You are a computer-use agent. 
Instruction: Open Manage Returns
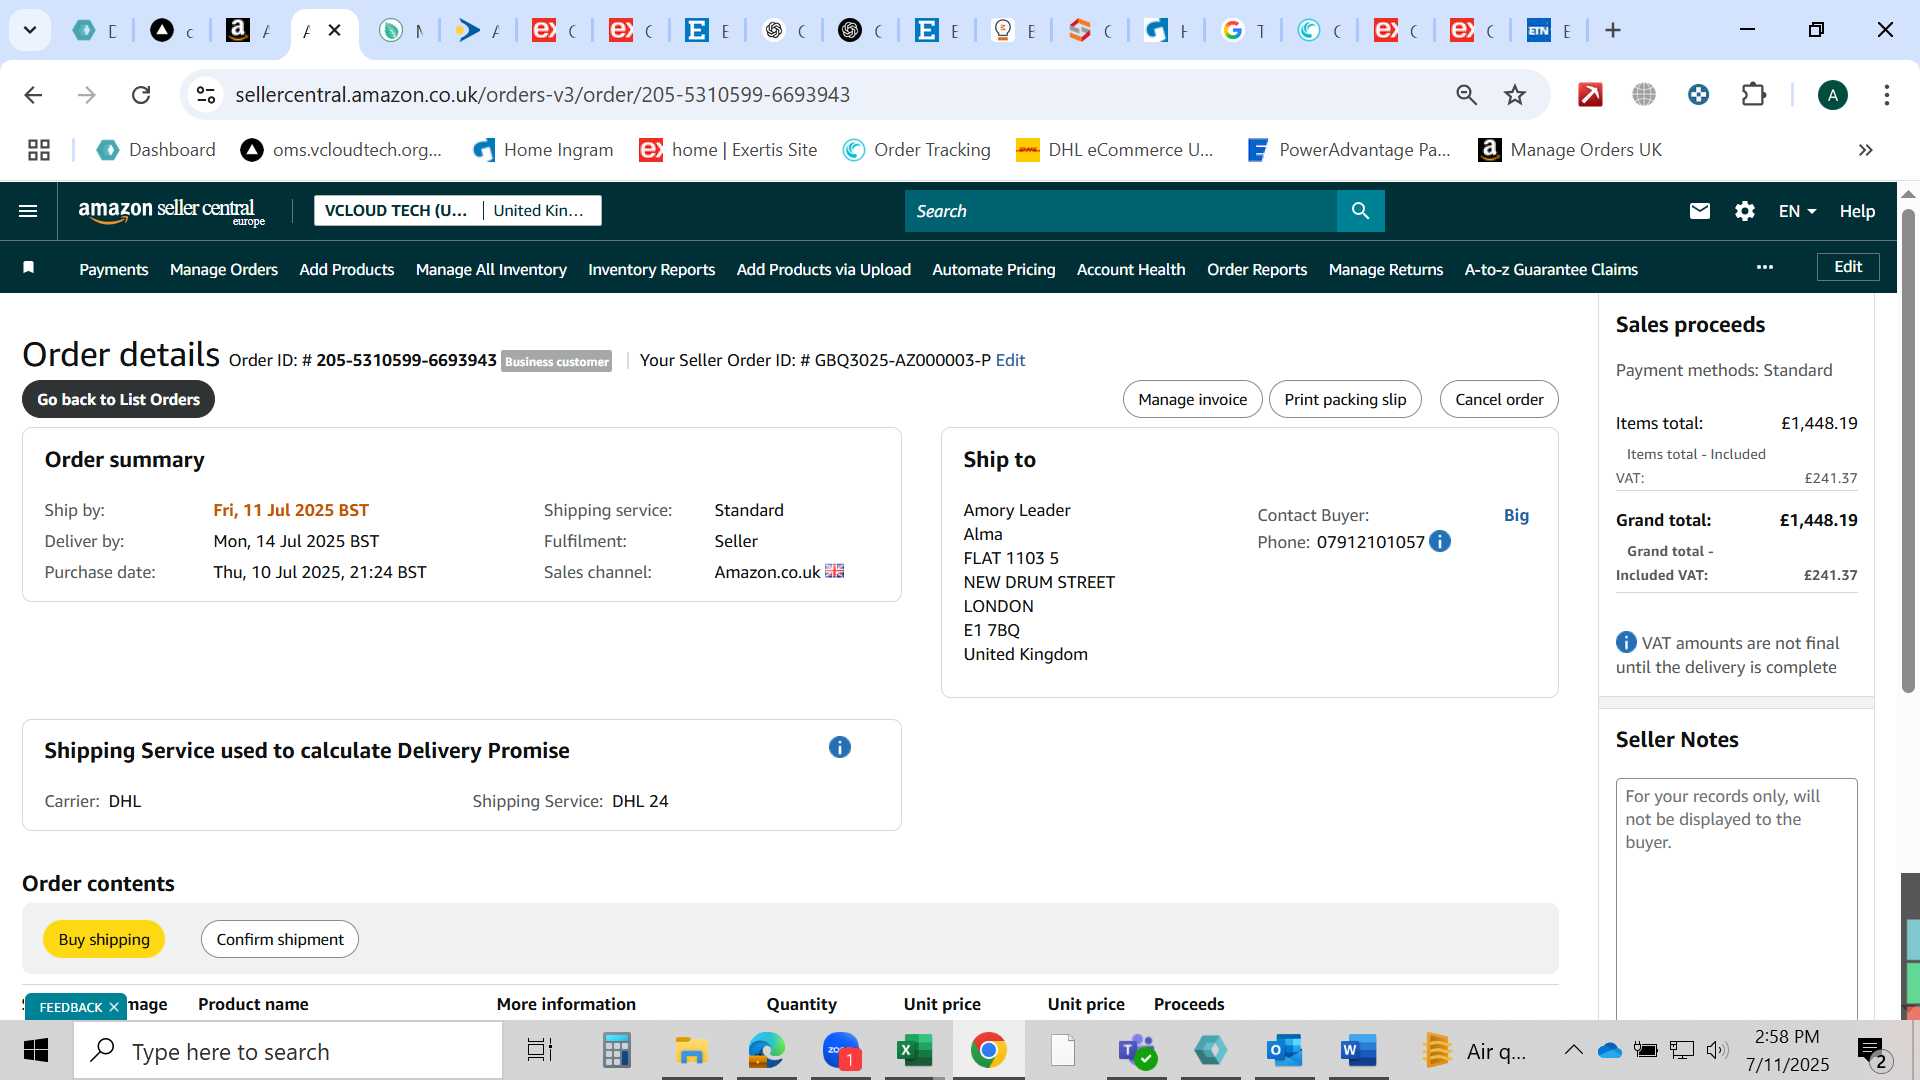tap(1386, 269)
